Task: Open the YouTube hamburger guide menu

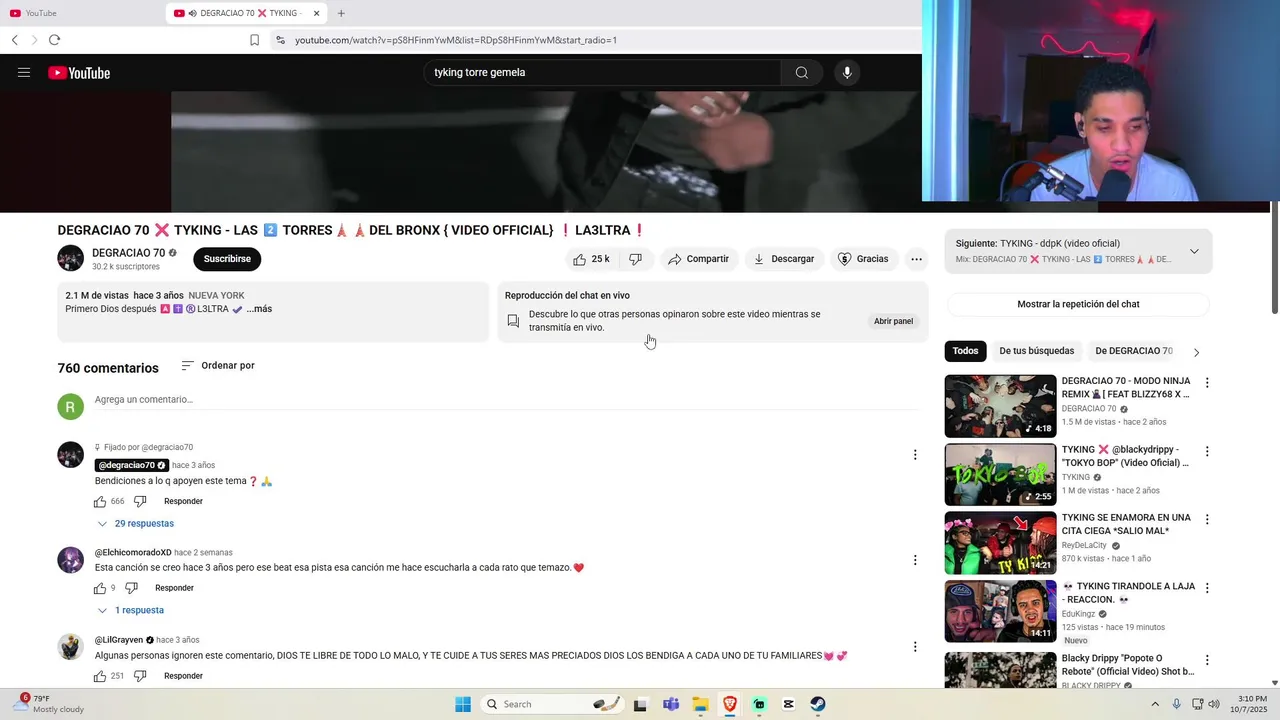Action: pos(24,73)
